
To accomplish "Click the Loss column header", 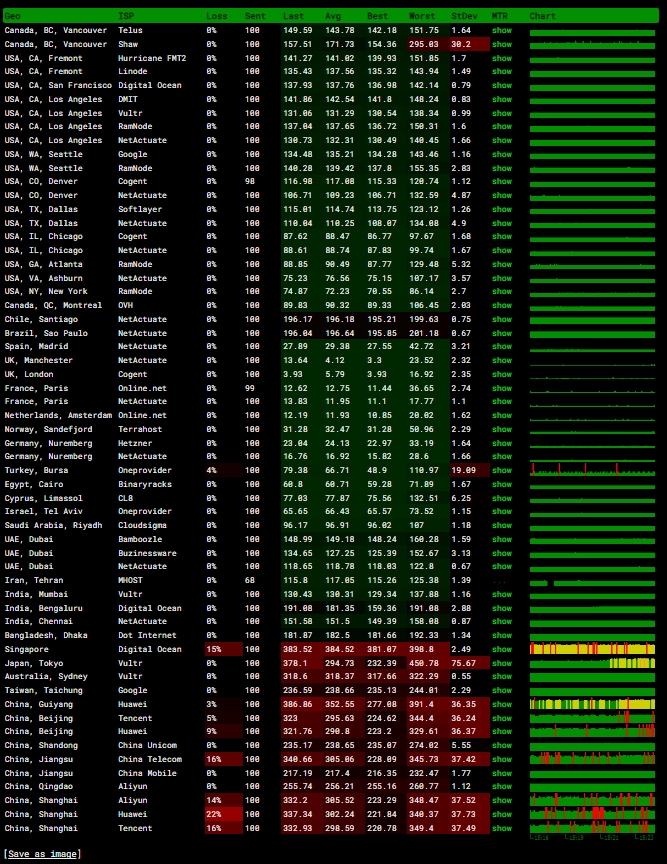I will tap(217, 16).
